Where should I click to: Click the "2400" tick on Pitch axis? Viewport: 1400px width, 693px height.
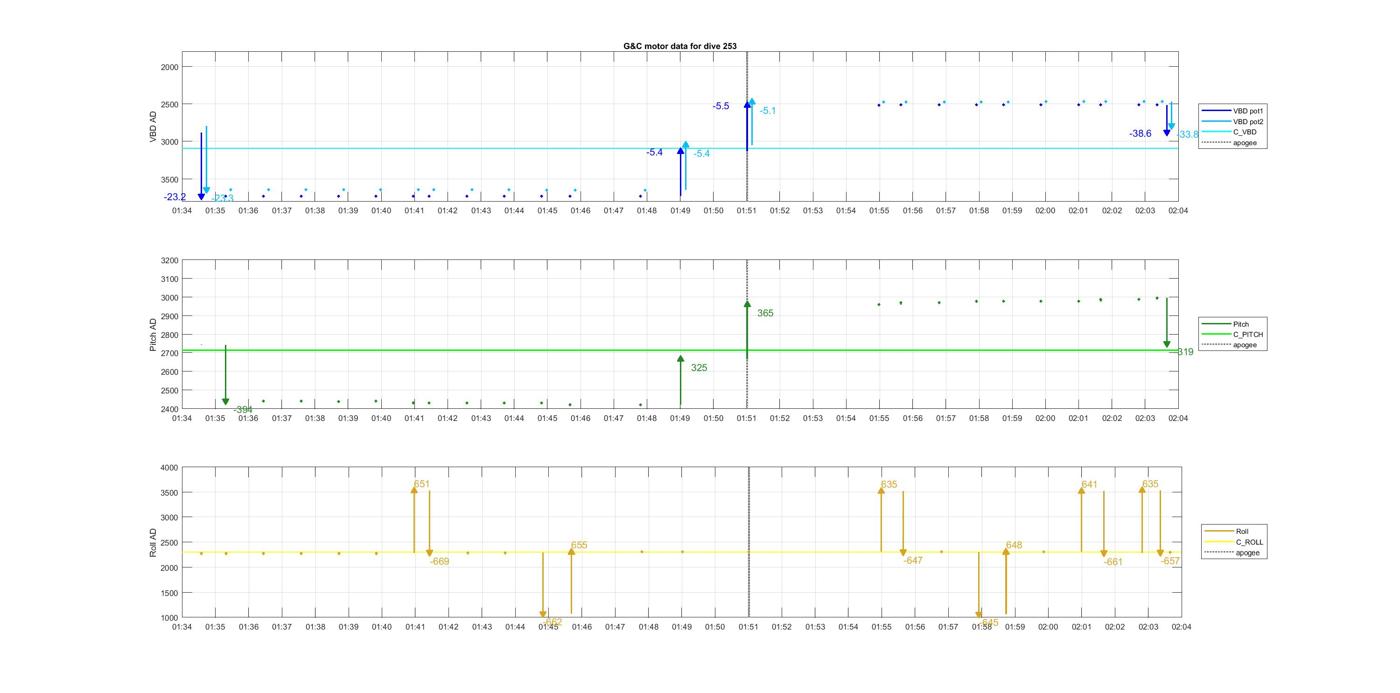pyautogui.click(x=170, y=409)
